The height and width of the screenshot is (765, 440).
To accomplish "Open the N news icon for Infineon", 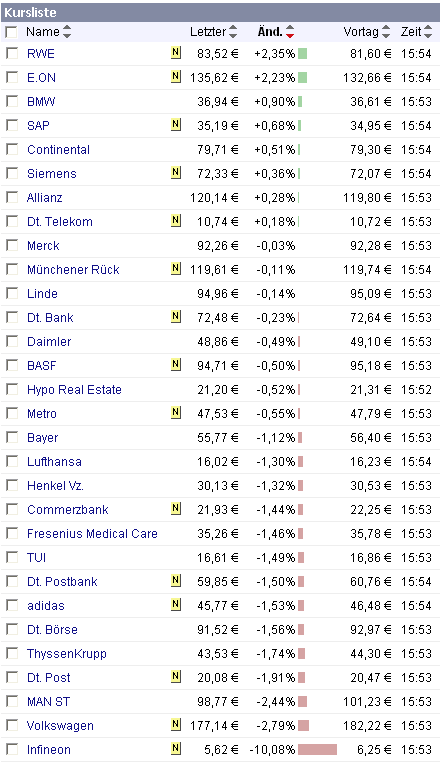I will coord(176,748).
